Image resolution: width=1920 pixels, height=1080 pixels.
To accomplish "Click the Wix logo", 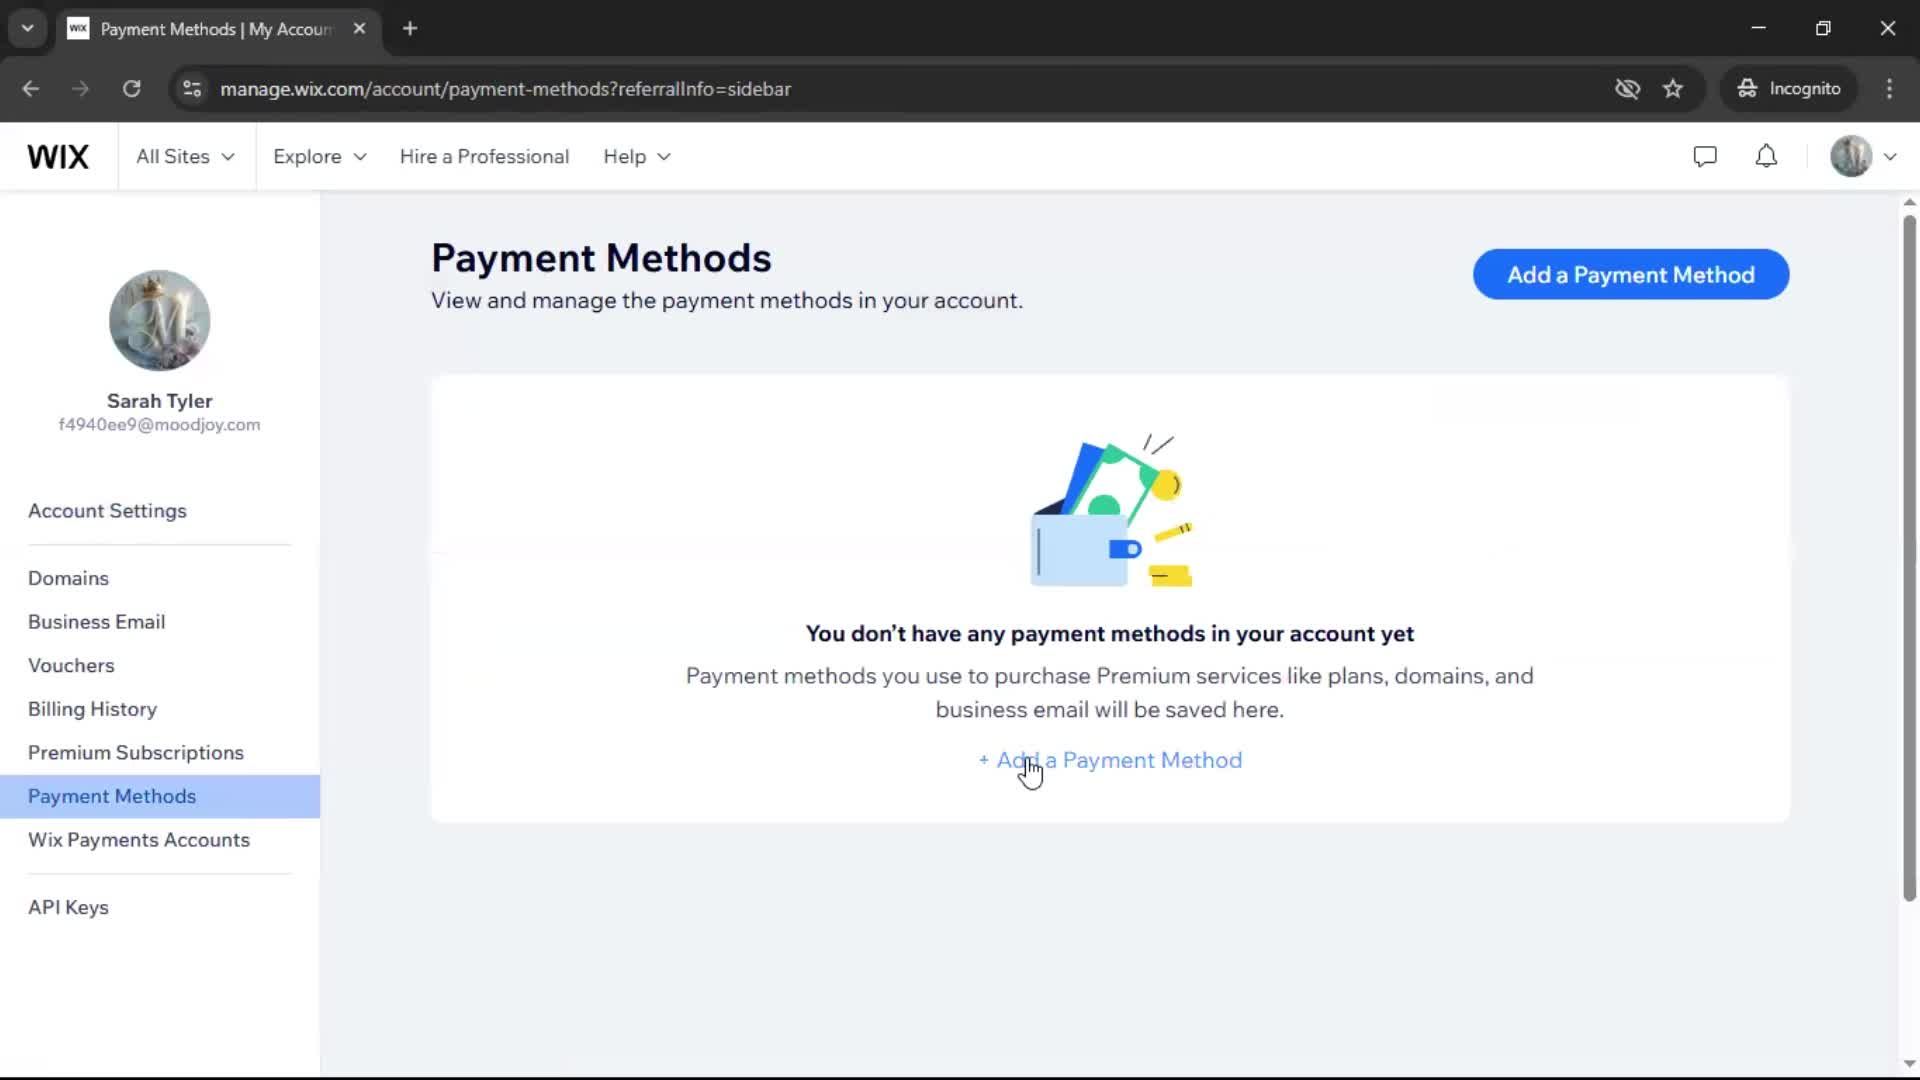I will coord(58,157).
